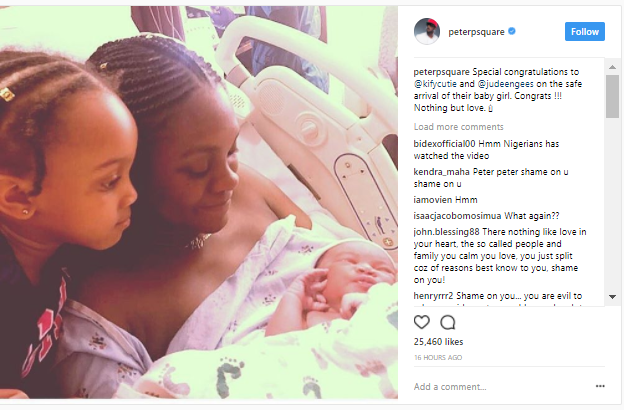View the 25,460 likes list
624x410 pixels.
click(x=438, y=342)
